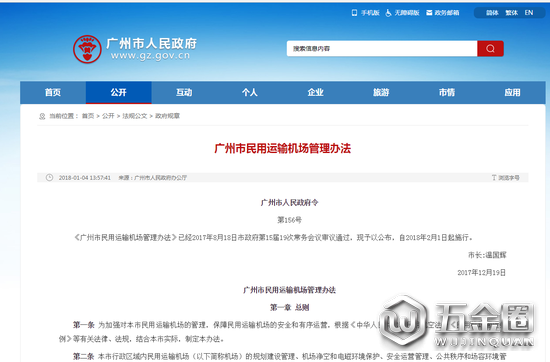The width and height of the screenshot is (550, 362).
Task: Open the 市情 navigation tab
Action: click(x=447, y=93)
